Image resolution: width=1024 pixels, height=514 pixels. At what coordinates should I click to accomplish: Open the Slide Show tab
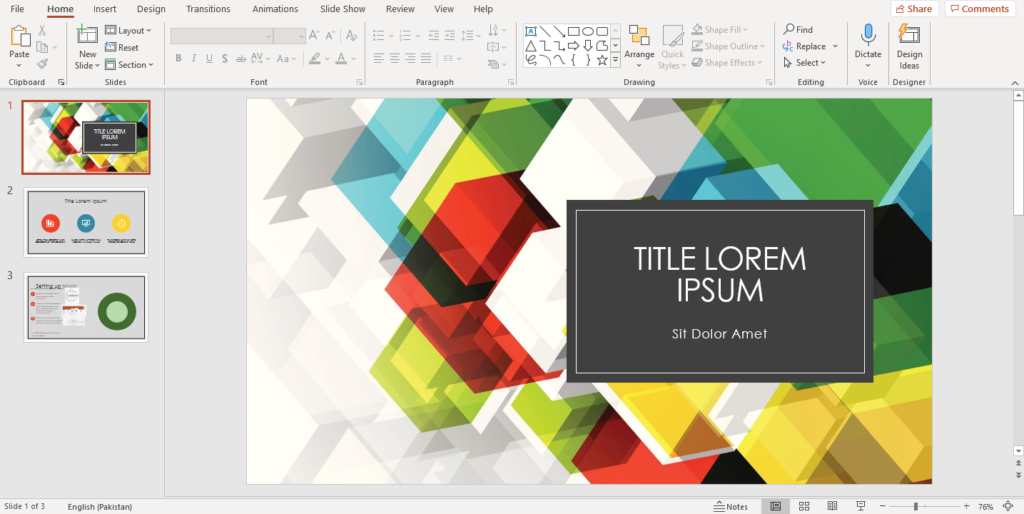point(342,9)
